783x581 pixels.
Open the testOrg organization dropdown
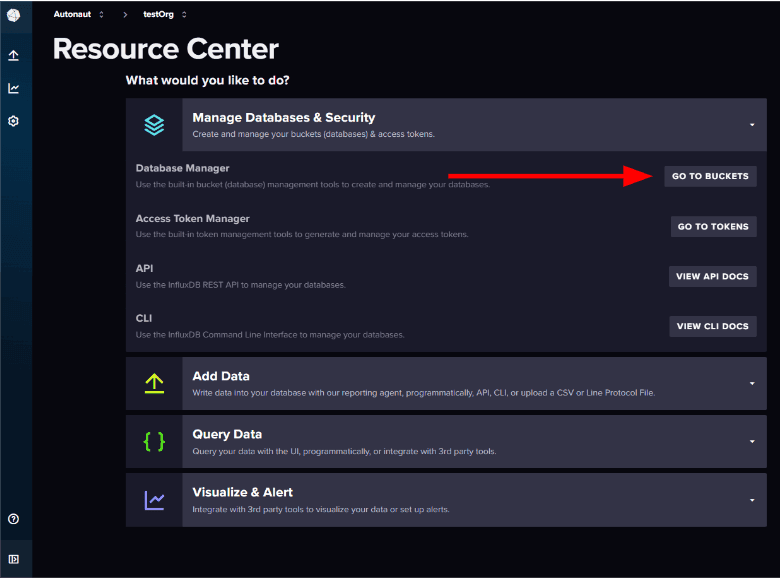point(163,14)
